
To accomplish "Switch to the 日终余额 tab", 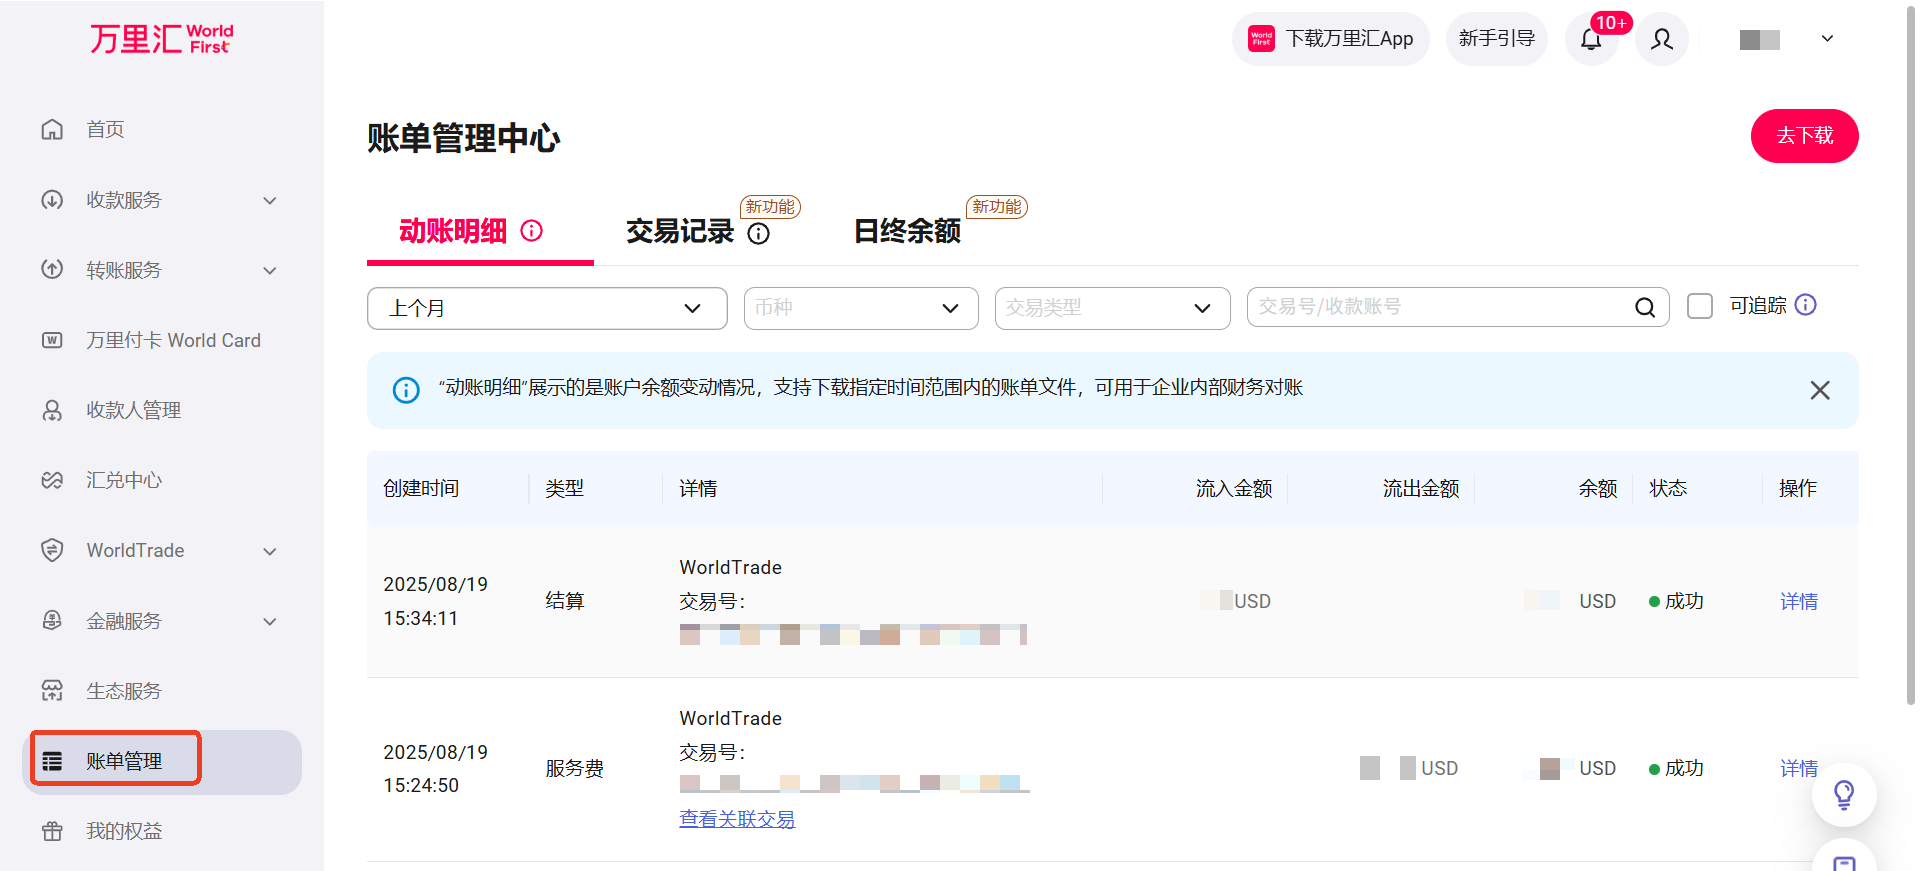I will pyautogui.click(x=906, y=232).
